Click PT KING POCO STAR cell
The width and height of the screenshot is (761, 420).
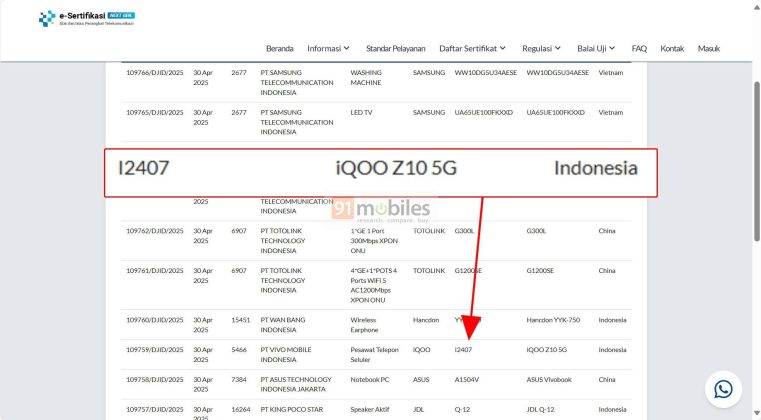click(292, 409)
